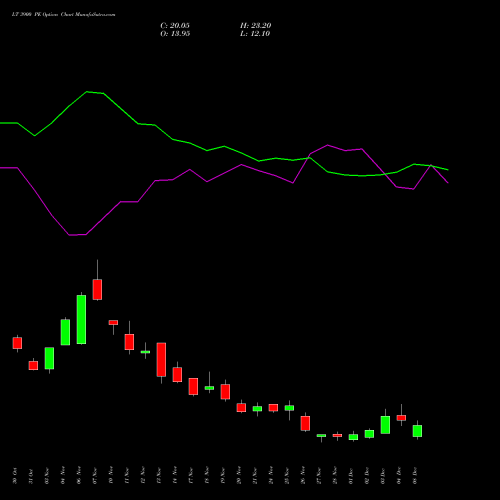Select the red candle on 26 Nov

coord(305,423)
